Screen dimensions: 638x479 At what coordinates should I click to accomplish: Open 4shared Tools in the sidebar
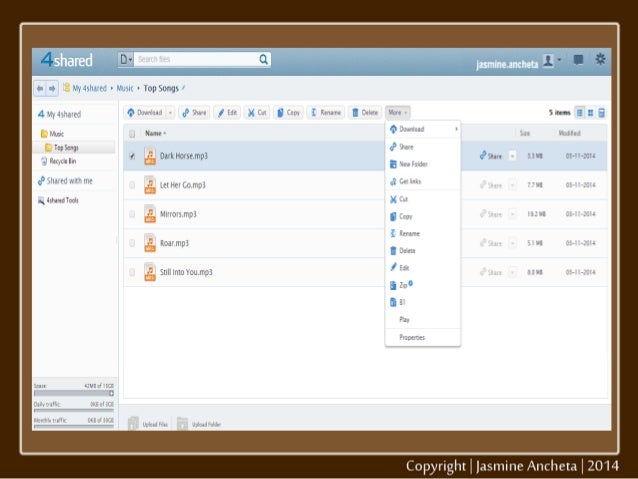[58, 200]
